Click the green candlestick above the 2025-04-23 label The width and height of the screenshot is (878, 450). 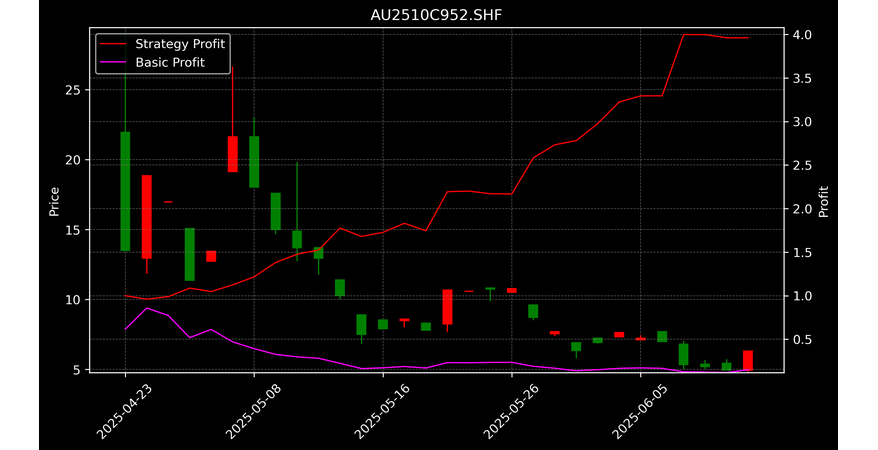125,191
